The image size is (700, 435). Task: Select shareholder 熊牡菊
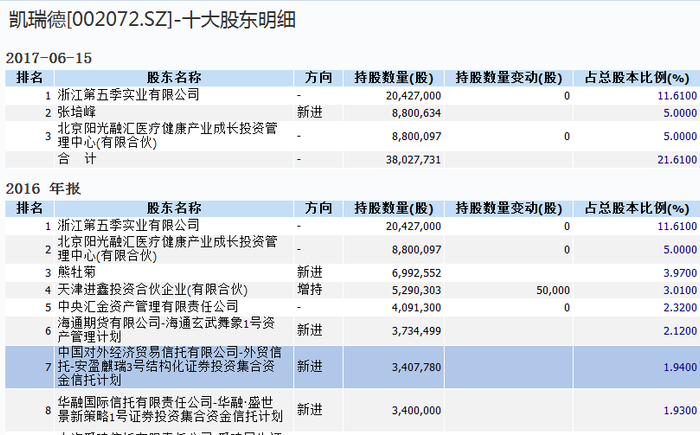pyautogui.click(x=76, y=272)
